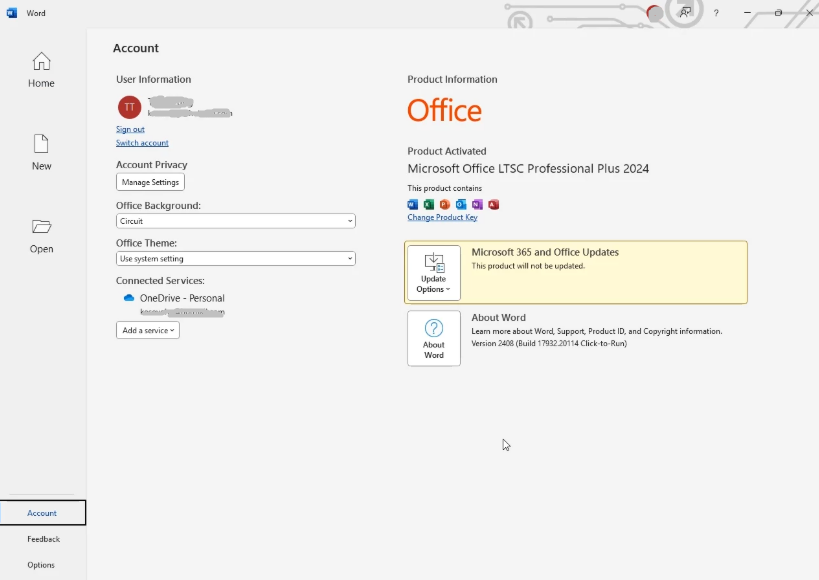
Task: Click the Access product icon
Action: 494,204
